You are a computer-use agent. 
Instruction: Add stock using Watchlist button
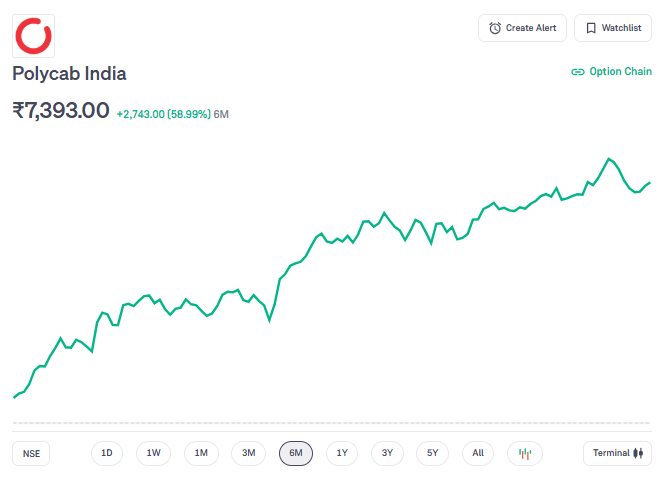pyautogui.click(x=612, y=28)
